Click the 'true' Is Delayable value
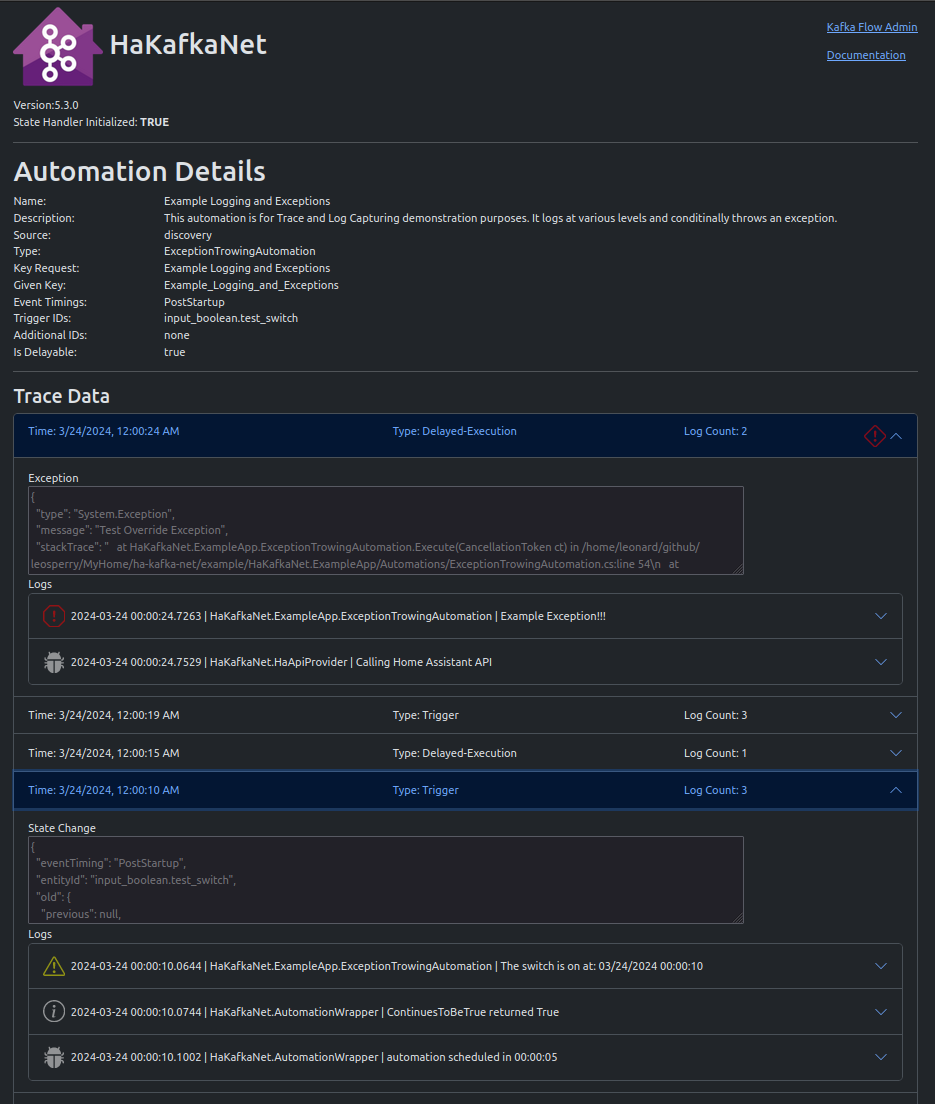 (x=175, y=352)
